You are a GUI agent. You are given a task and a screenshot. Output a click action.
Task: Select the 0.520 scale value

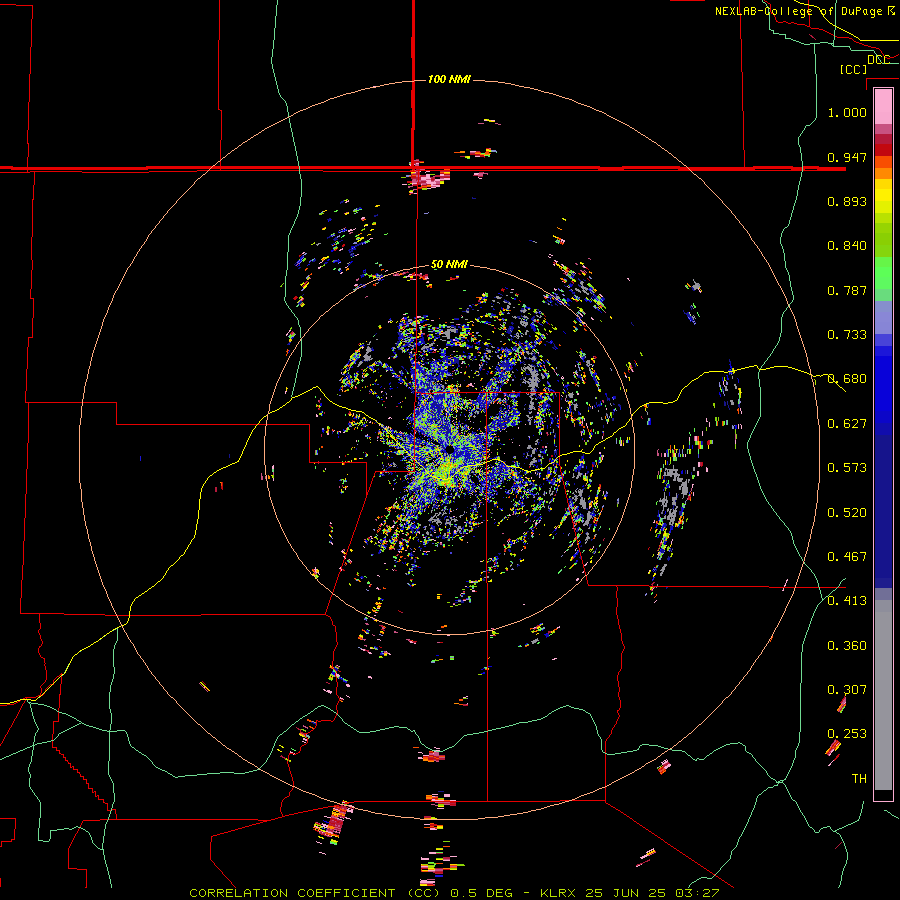coord(847,513)
